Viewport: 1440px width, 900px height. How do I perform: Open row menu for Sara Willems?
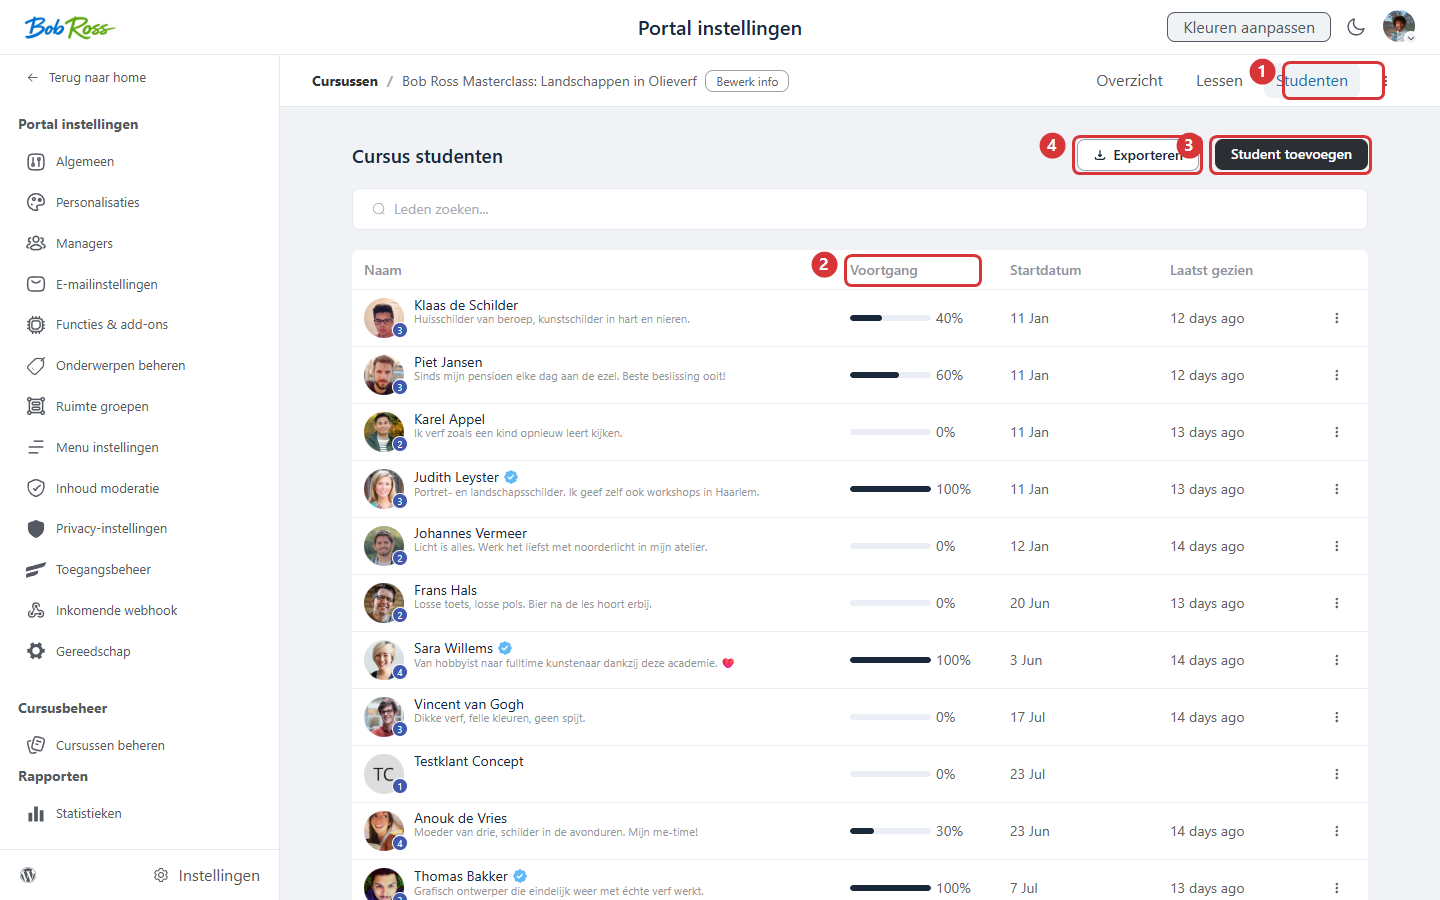click(x=1337, y=660)
